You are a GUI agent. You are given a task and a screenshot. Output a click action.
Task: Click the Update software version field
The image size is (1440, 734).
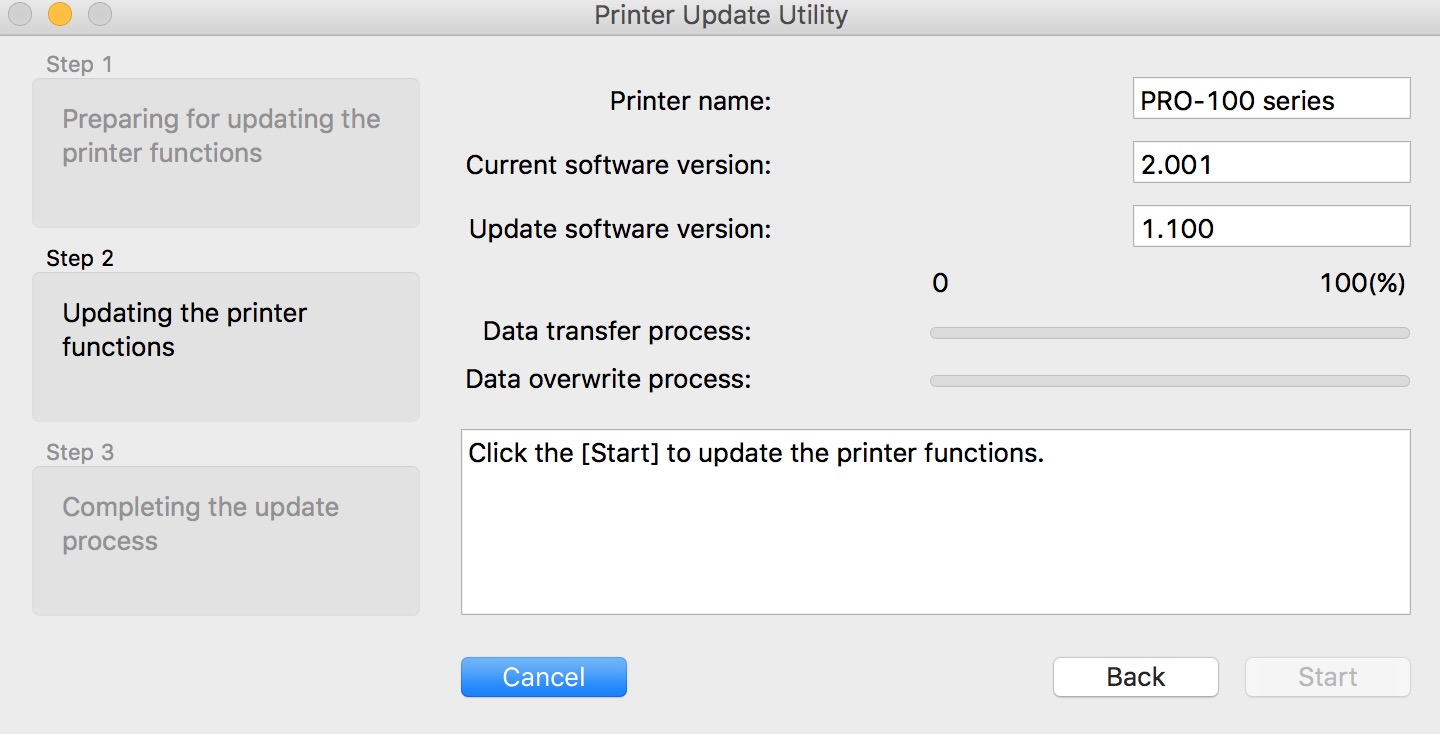(x=1270, y=226)
